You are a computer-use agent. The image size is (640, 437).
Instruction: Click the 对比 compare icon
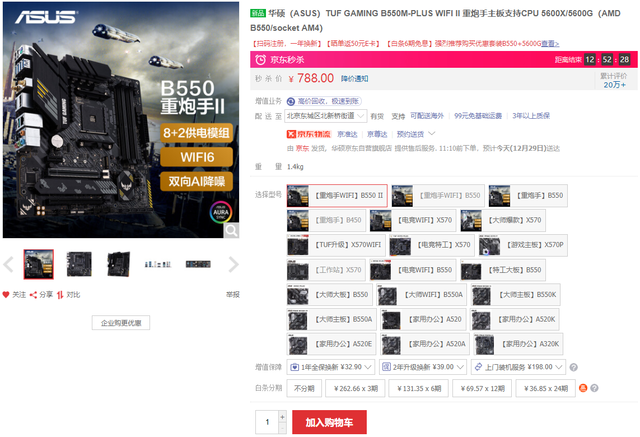point(60,295)
